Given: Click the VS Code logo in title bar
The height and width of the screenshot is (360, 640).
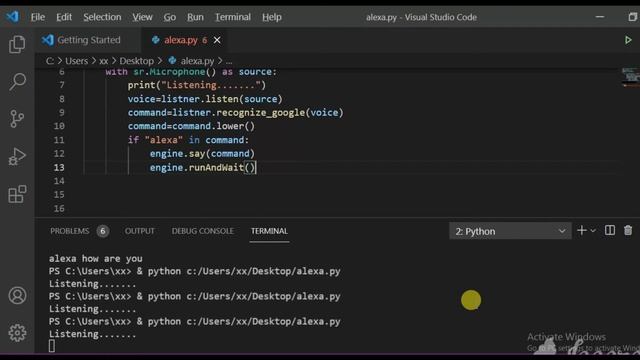Looking at the screenshot, I should [12, 17].
